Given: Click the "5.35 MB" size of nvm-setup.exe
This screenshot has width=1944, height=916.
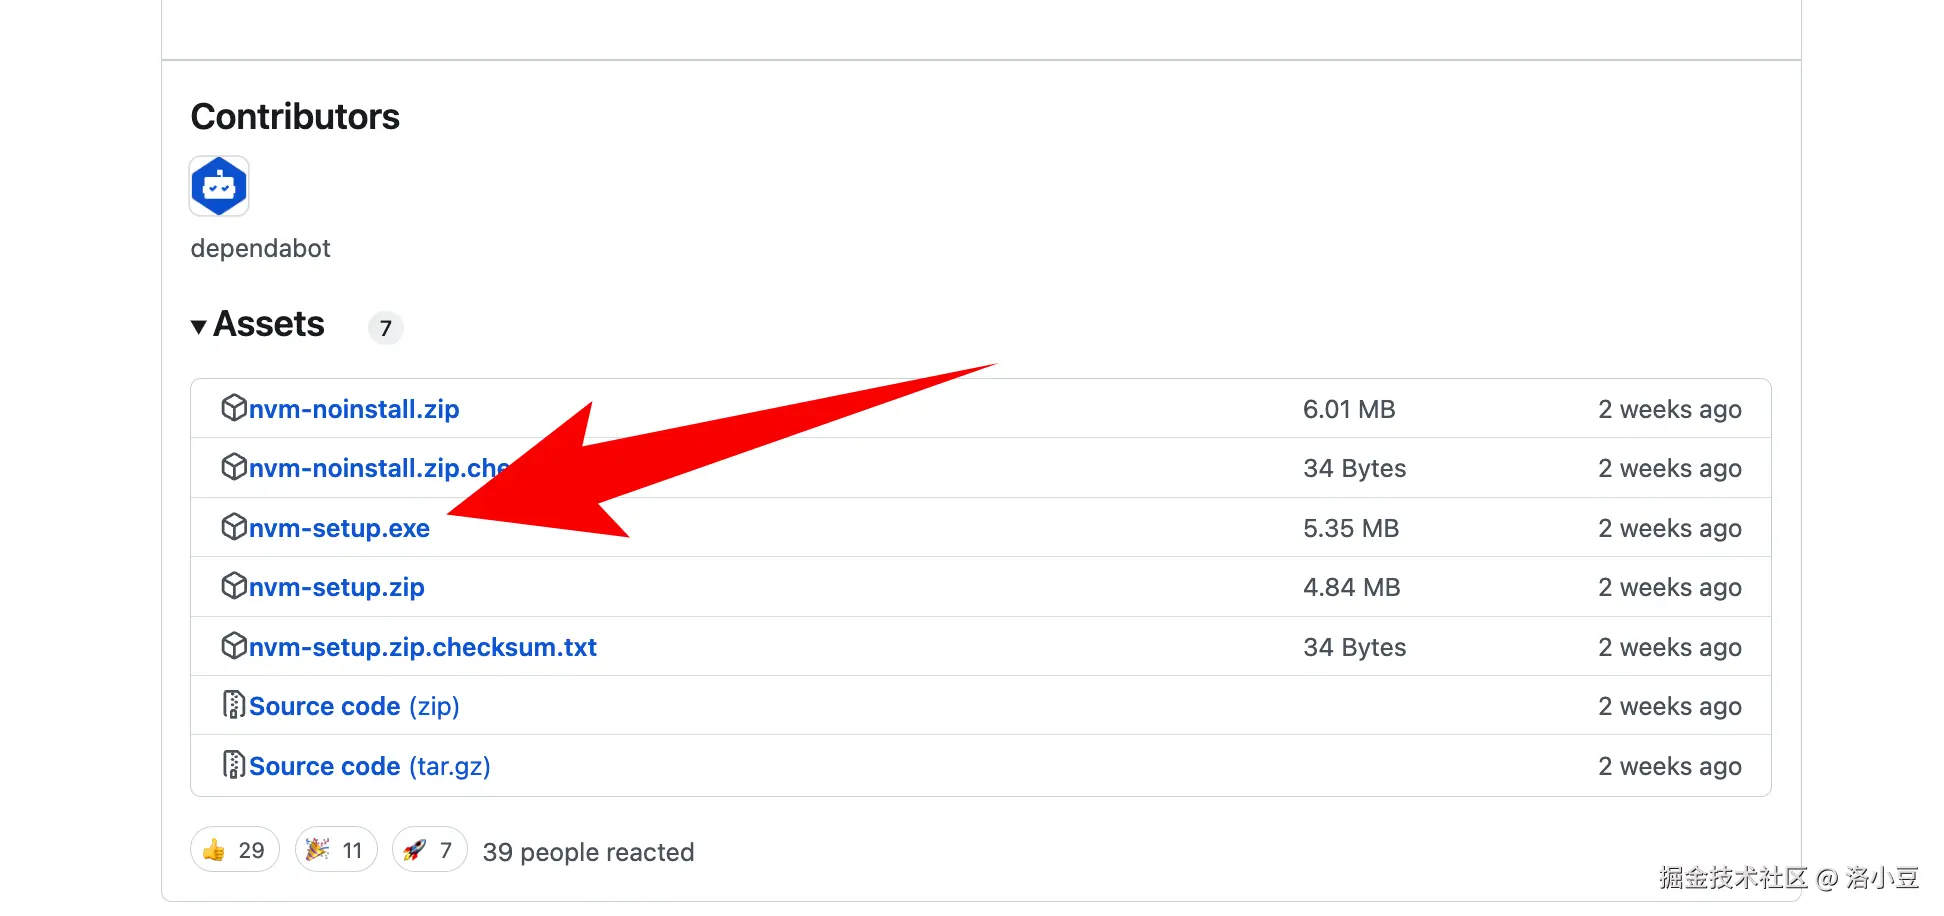Looking at the screenshot, I should 1351,528.
